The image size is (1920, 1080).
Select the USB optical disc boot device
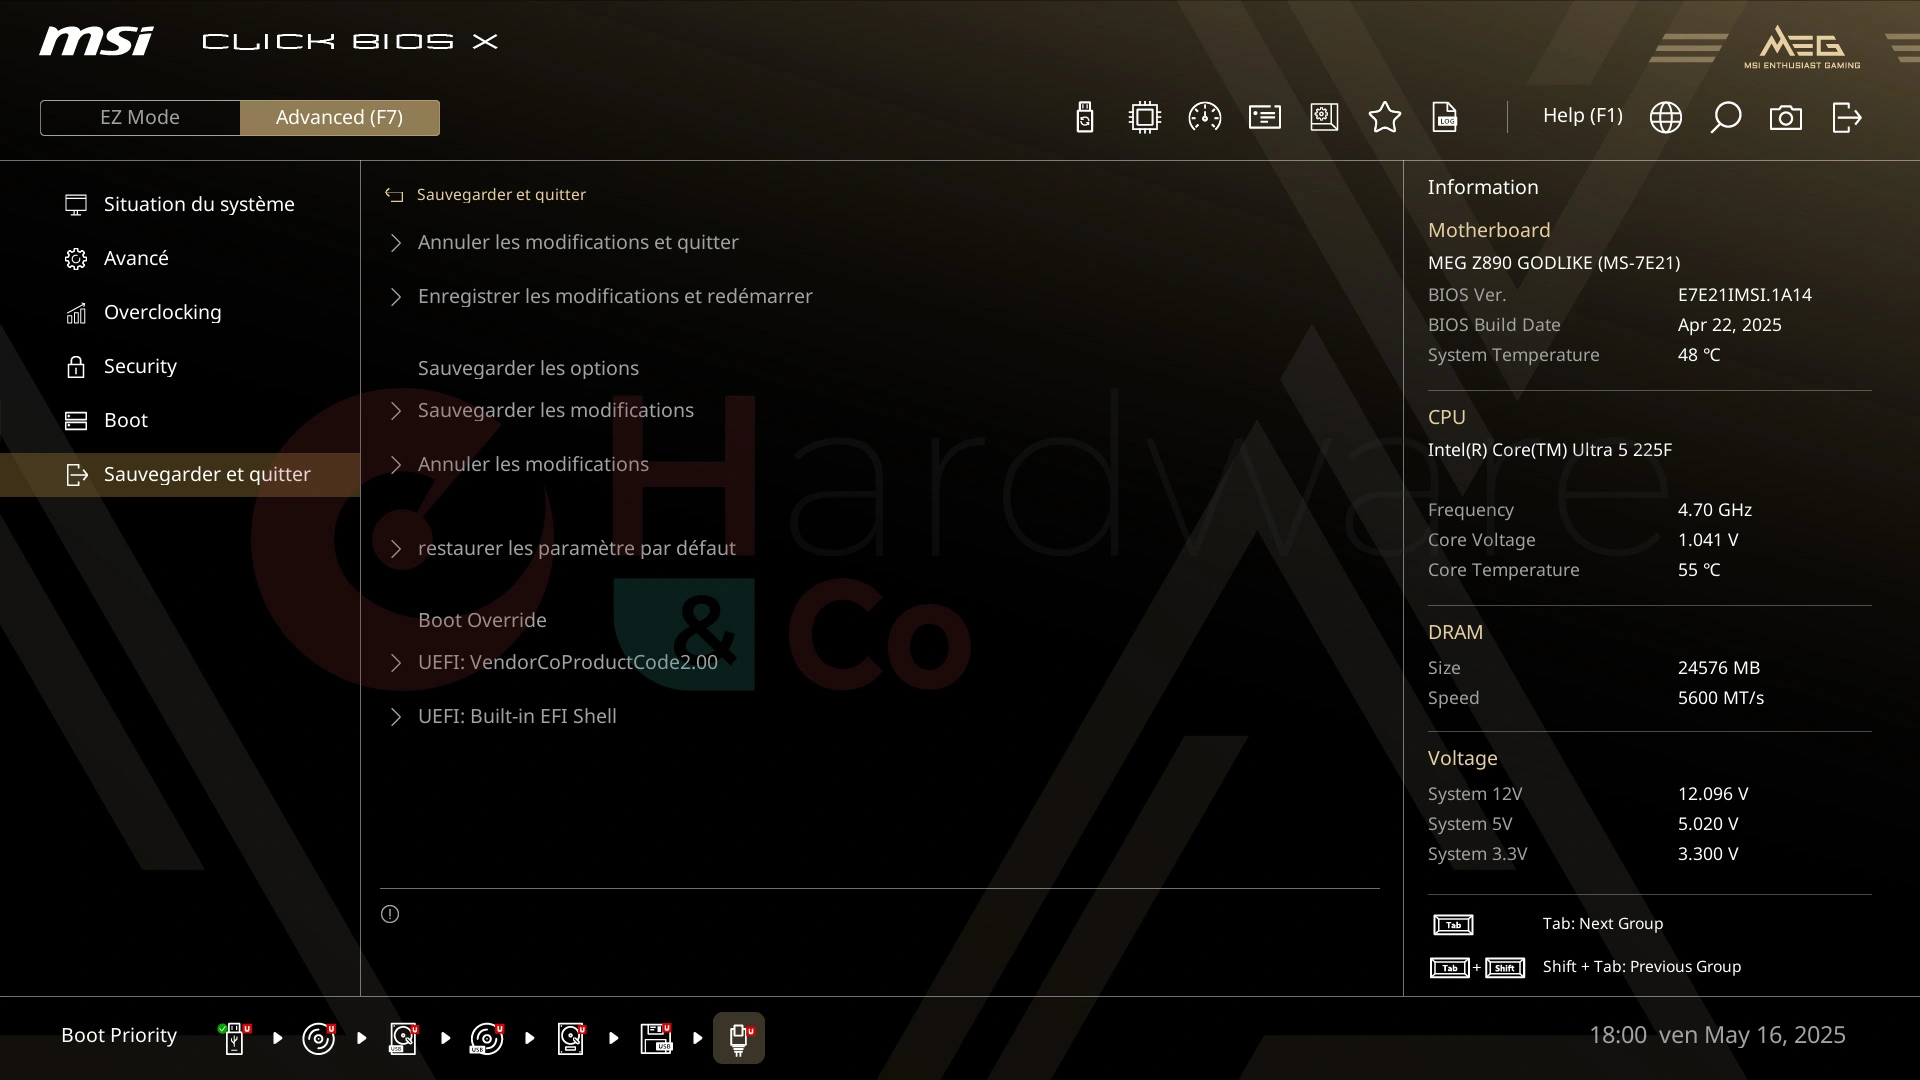click(487, 1038)
